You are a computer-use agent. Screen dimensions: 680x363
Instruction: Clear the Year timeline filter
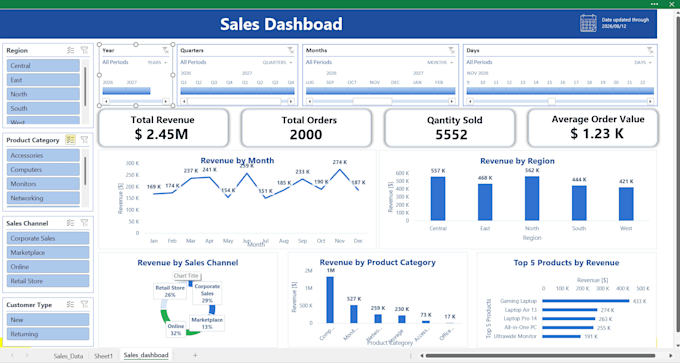(165, 50)
